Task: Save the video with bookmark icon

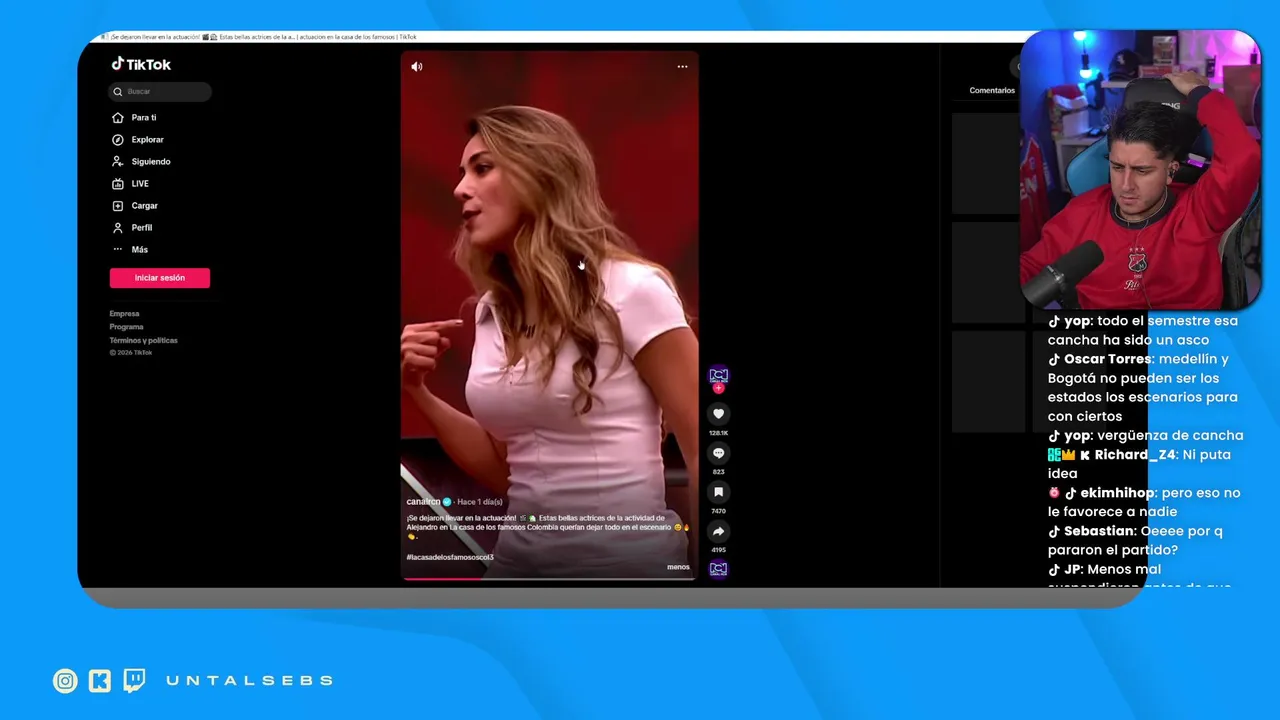Action: tap(718, 492)
